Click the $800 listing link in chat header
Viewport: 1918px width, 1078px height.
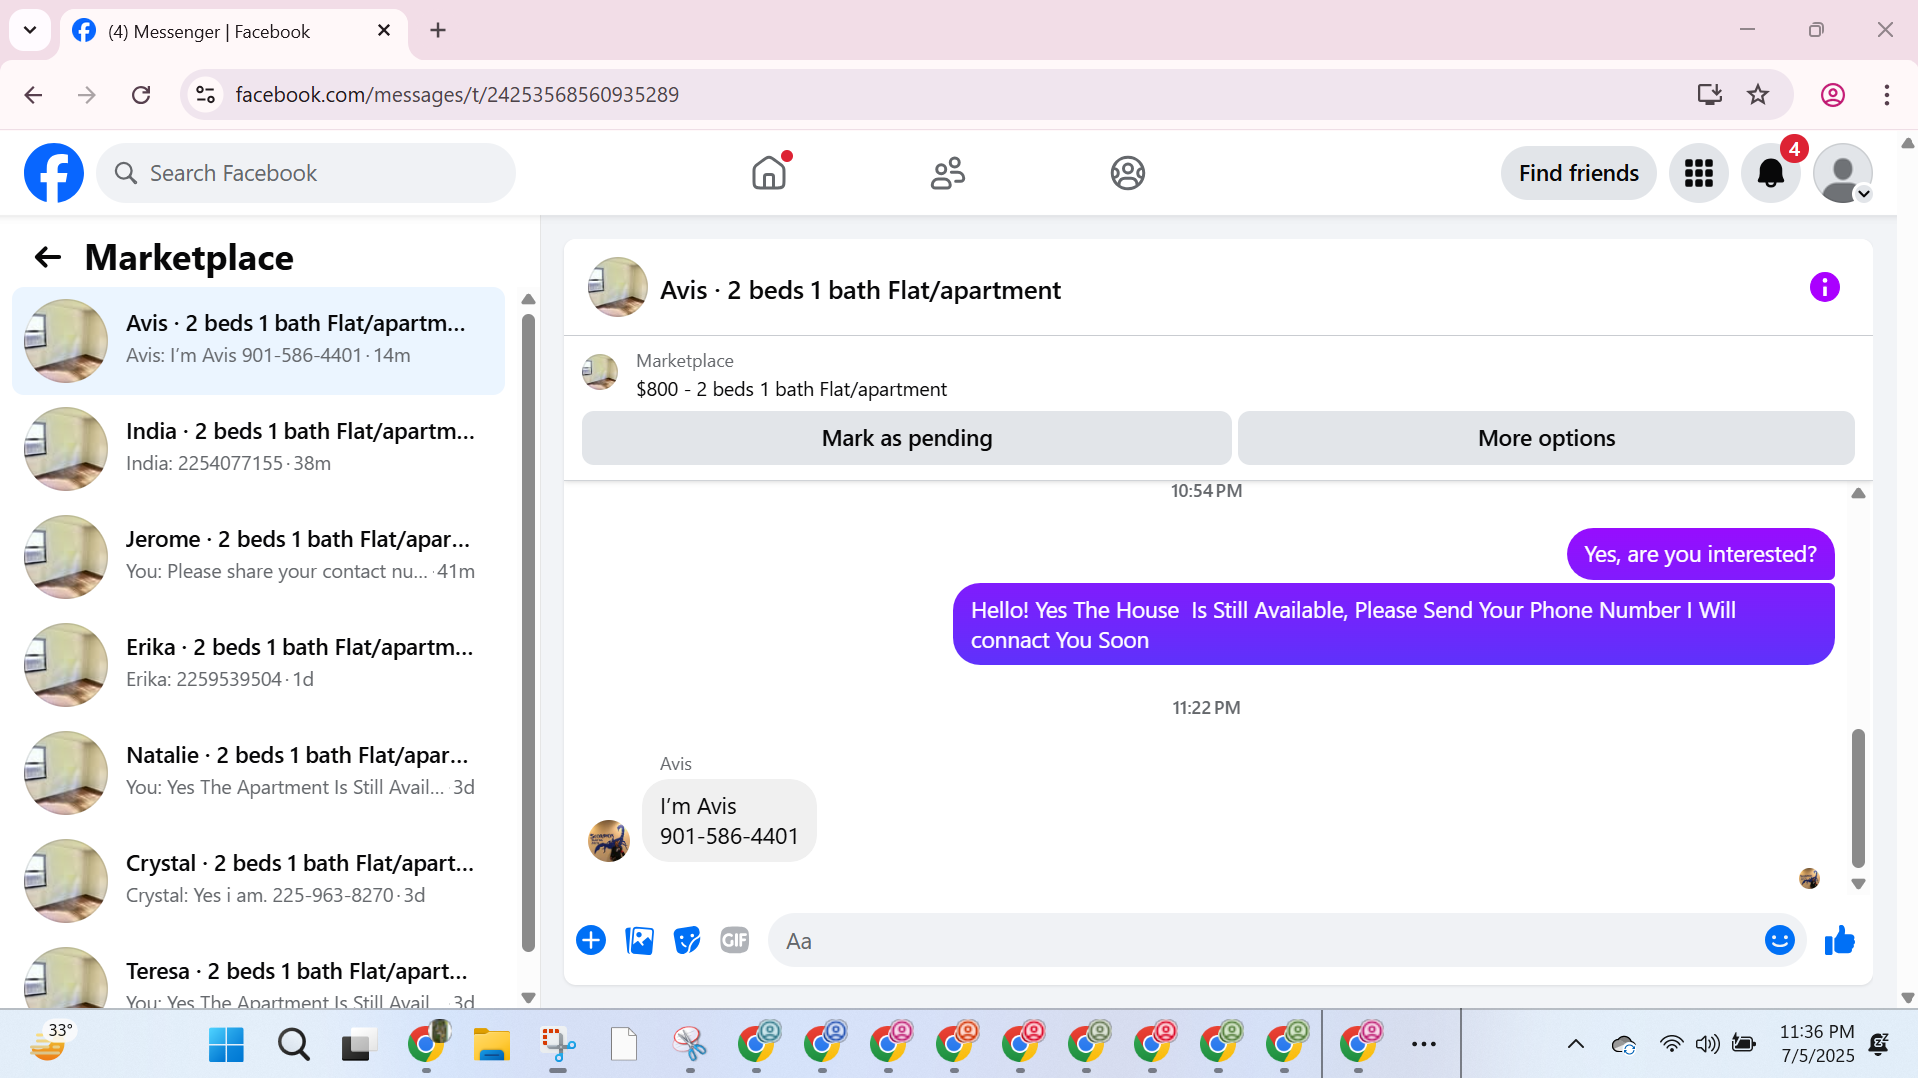point(791,389)
